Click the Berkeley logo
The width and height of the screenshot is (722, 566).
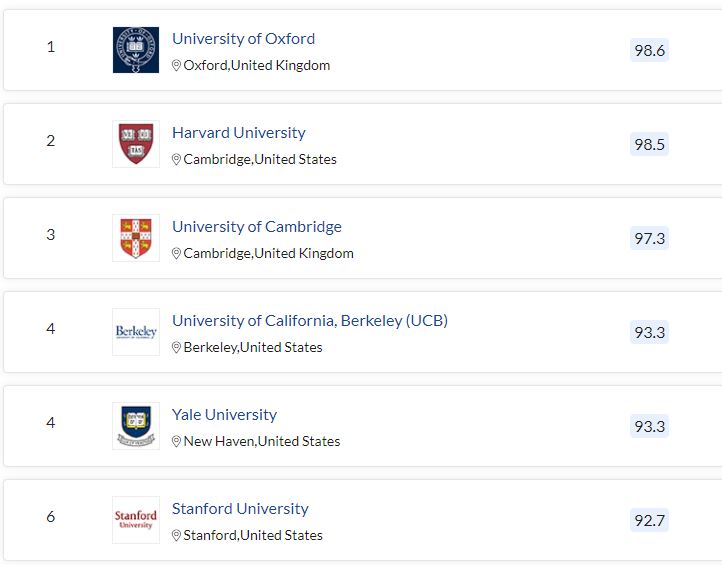point(136,332)
